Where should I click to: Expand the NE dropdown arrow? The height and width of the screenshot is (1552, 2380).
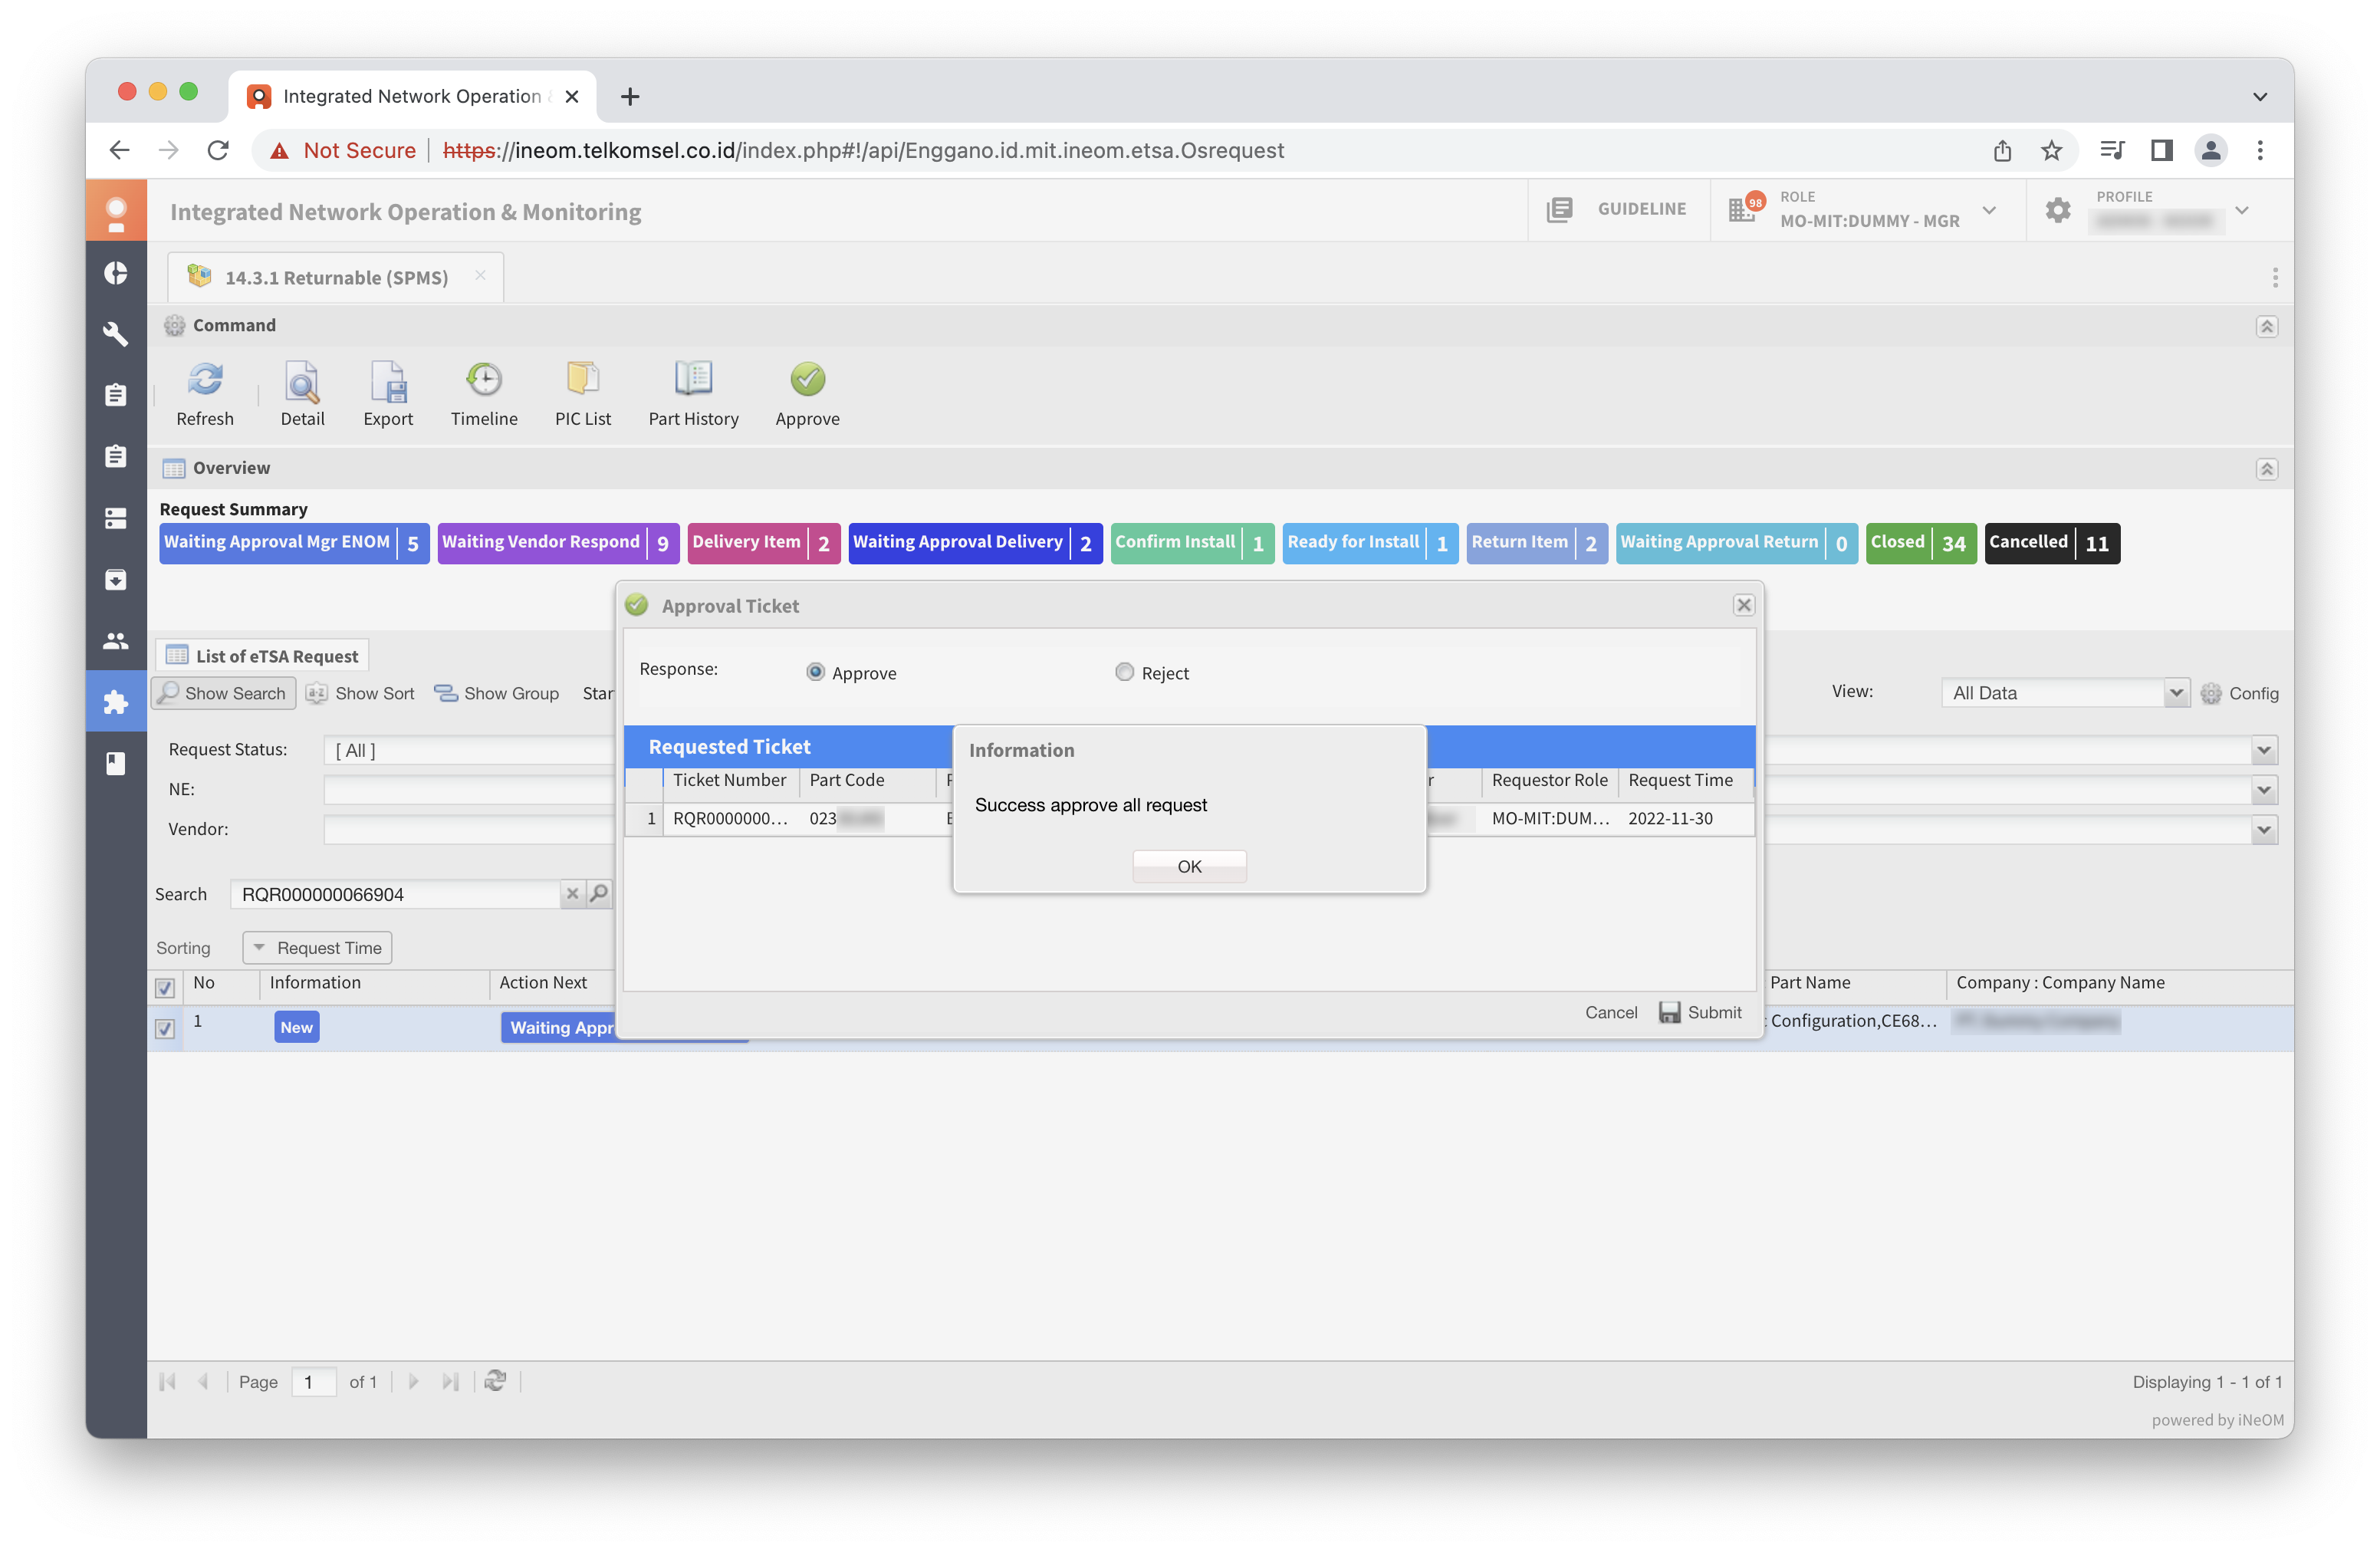click(2264, 790)
